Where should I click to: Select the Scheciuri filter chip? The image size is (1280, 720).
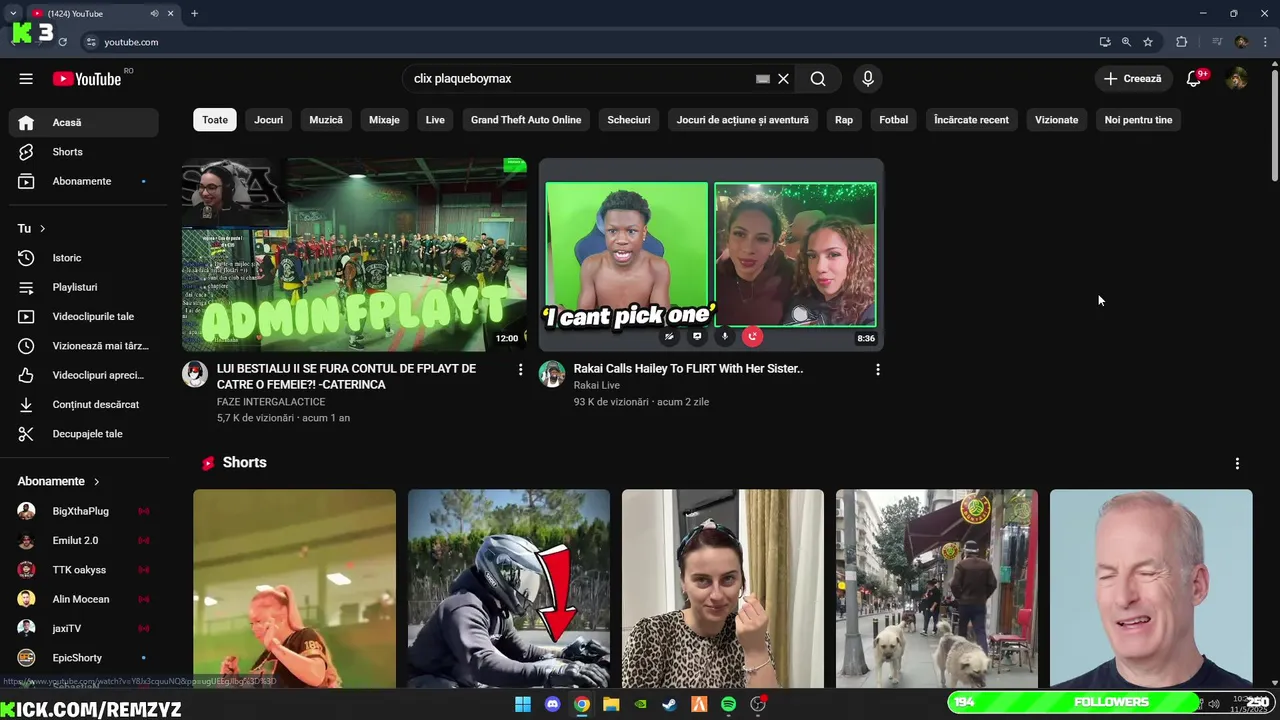[629, 120]
